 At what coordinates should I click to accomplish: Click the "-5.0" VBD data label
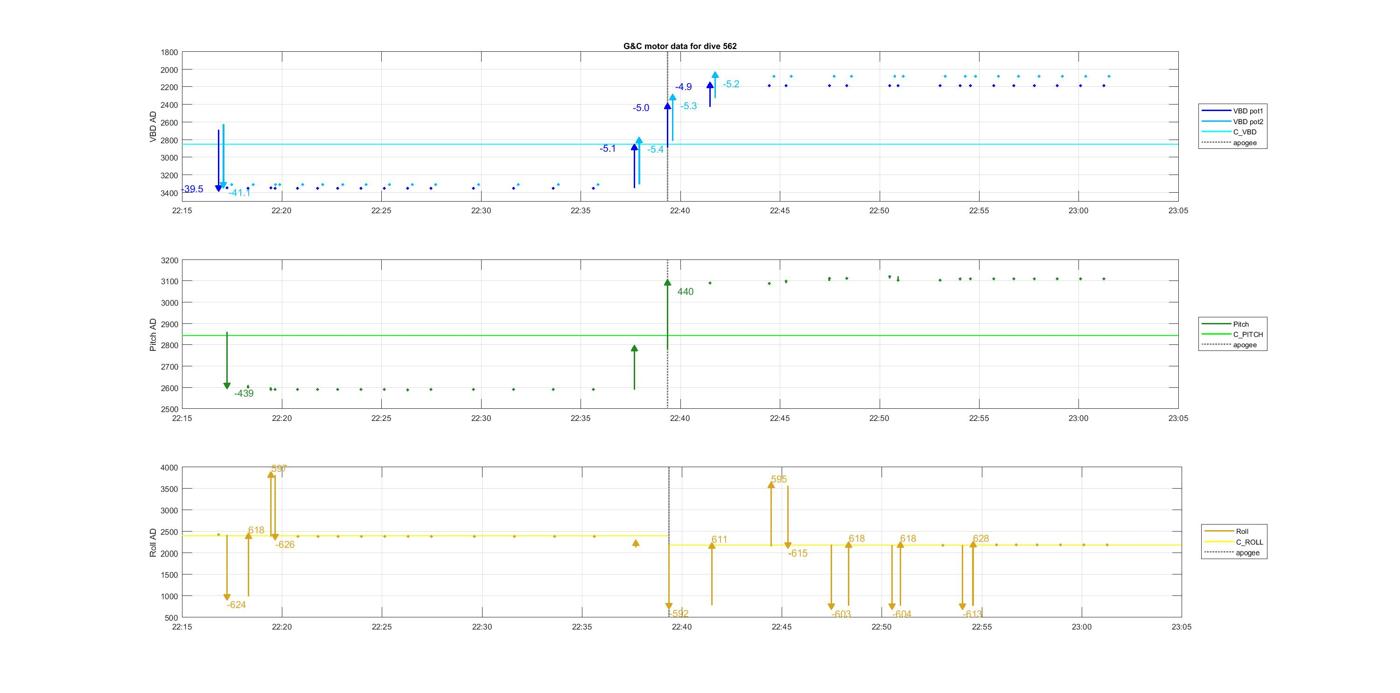[x=641, y=108]
